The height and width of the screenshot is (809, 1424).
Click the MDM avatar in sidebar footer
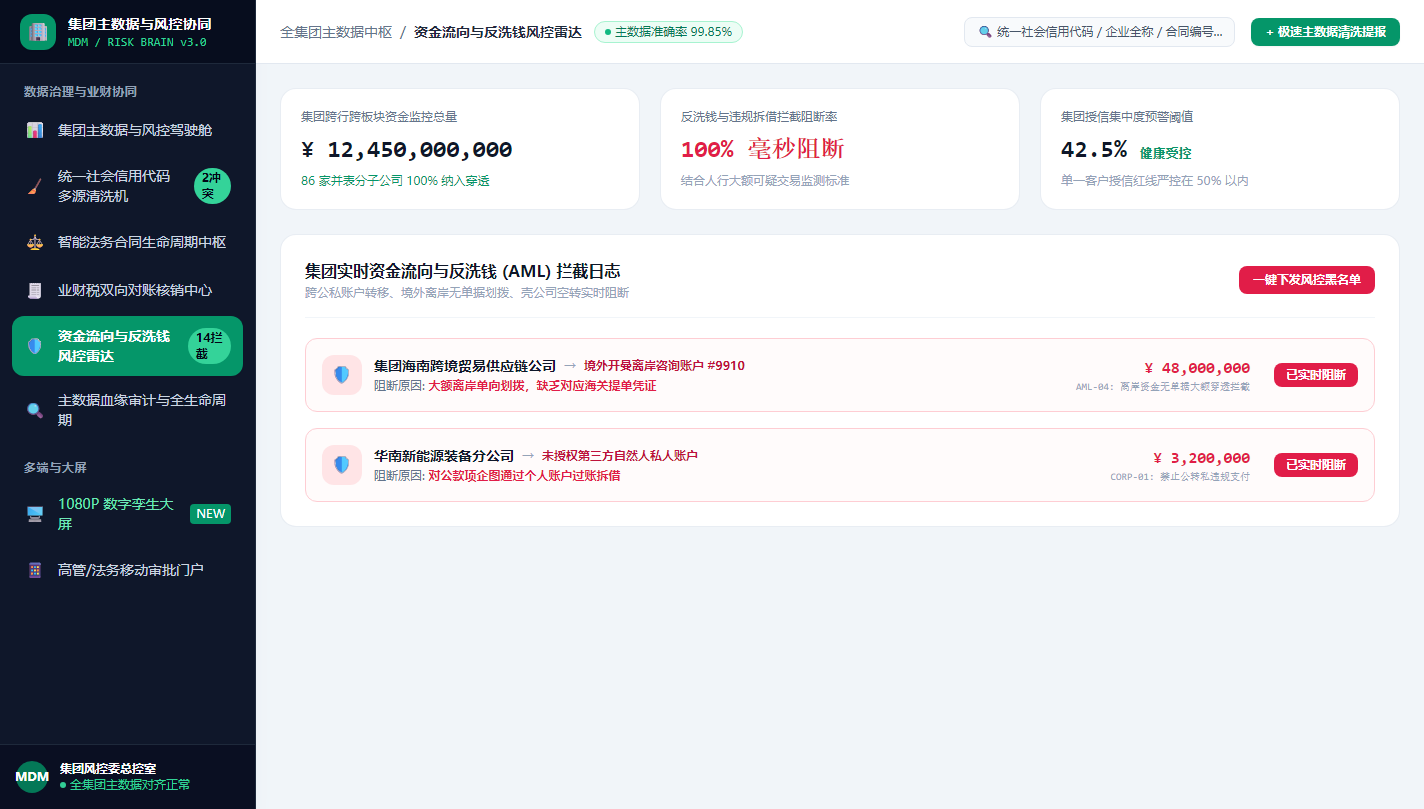32,777
